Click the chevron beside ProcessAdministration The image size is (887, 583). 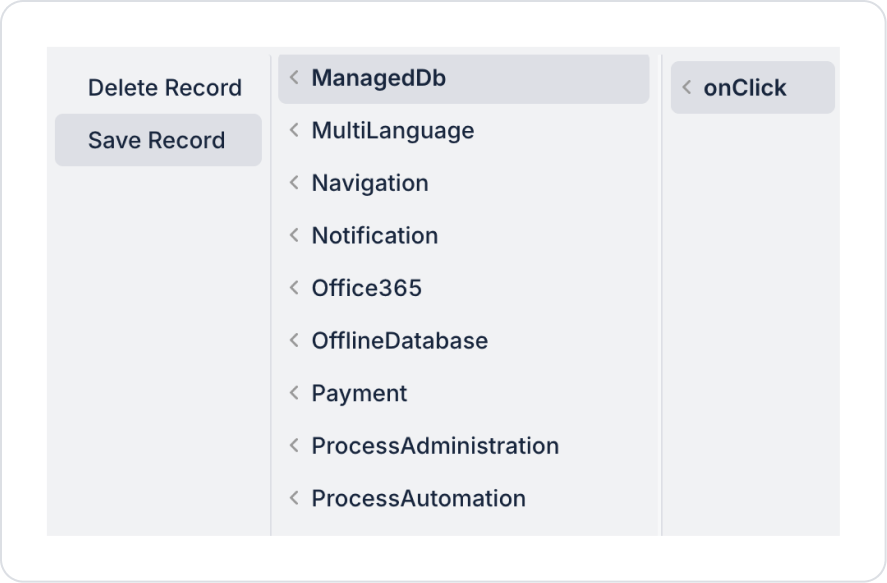294,445
